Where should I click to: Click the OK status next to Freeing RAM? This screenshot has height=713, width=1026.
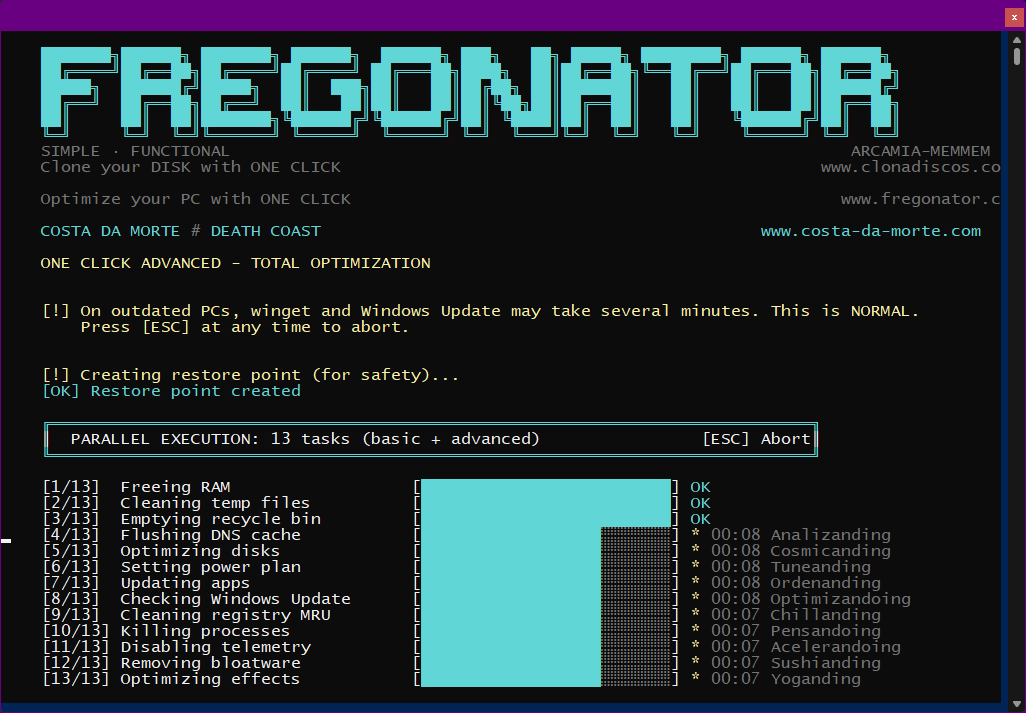700,487
